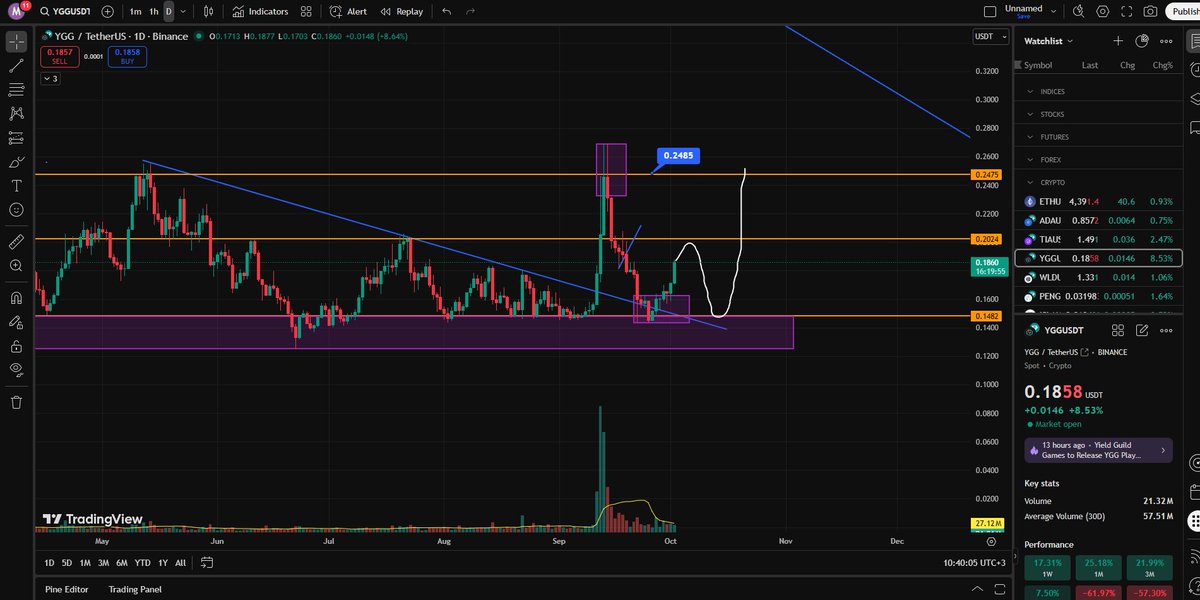Toggle stay in drawing mode
Viewport: 1200px width, 600px height.
(16, 322)
